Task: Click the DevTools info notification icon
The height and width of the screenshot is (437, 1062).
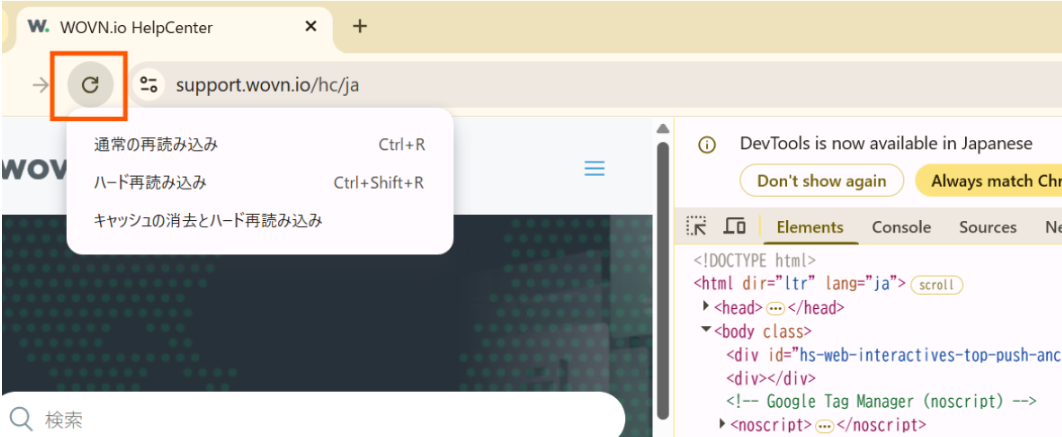Action: click(707, 144)
